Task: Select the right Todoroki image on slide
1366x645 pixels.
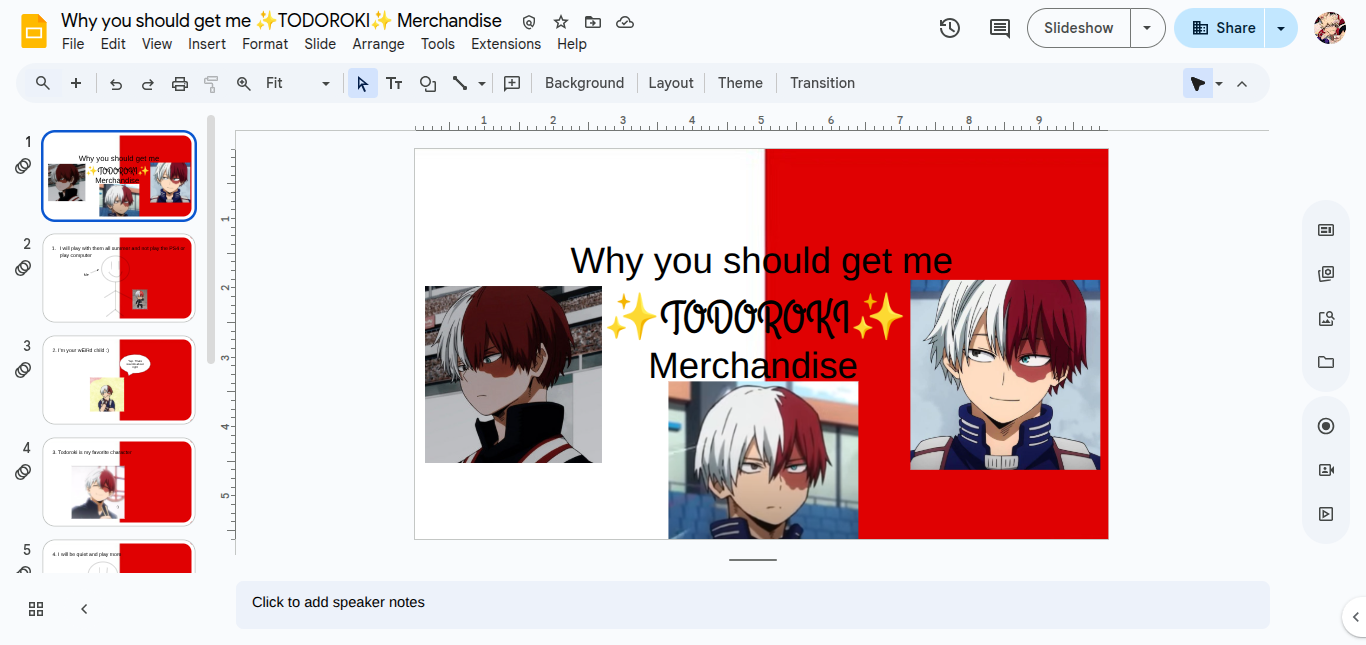Action: 1005,374
